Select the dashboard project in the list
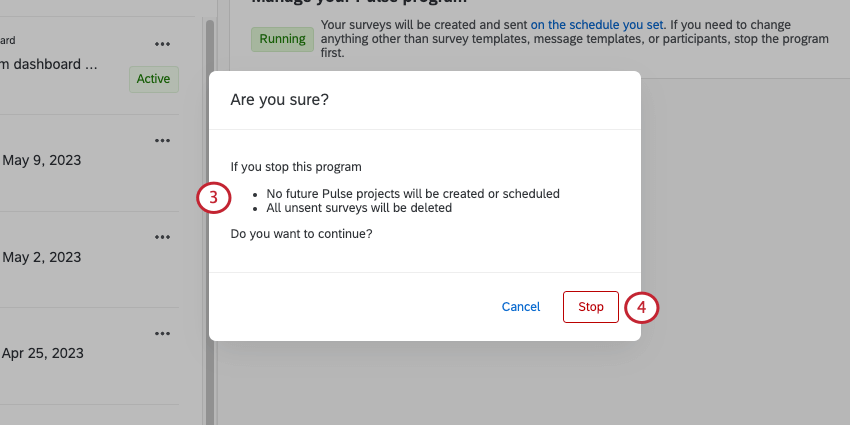This screenshot has width=850, height=425. tap(50, 65)
